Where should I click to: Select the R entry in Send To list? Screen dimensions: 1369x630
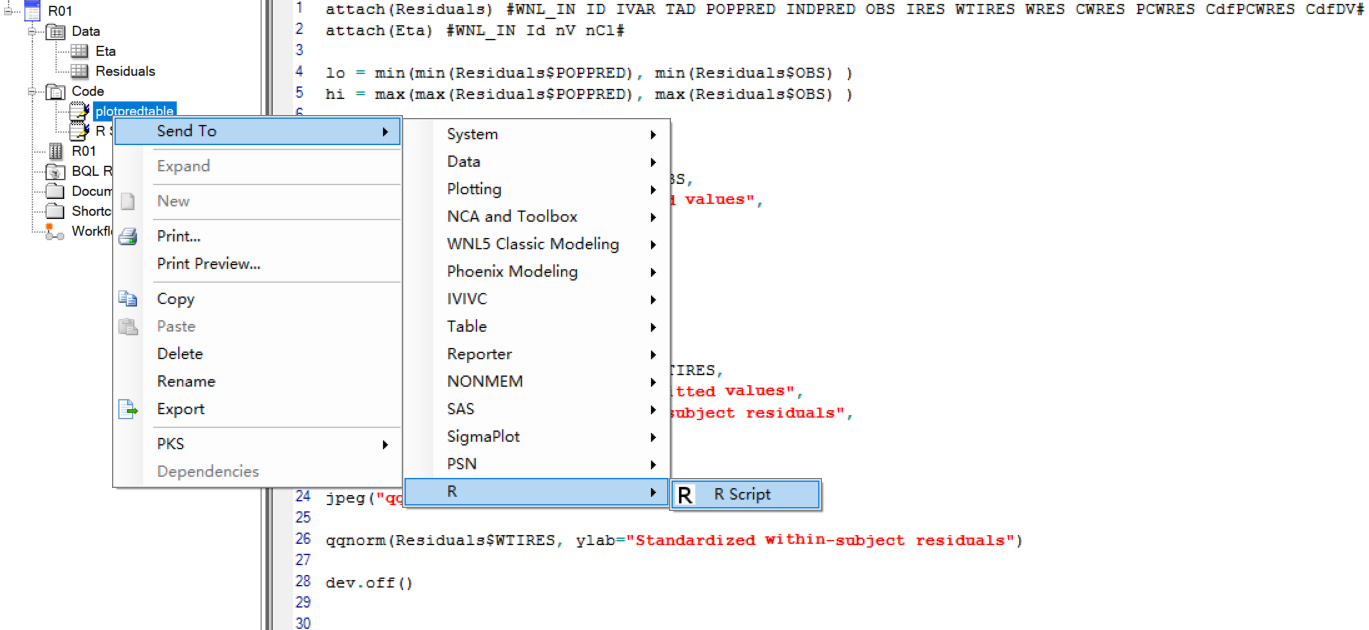point(537,492)
